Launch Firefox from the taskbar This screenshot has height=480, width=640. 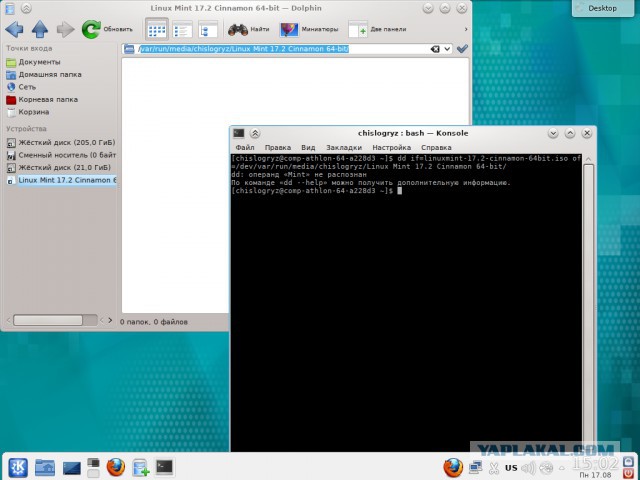[115, 466]
